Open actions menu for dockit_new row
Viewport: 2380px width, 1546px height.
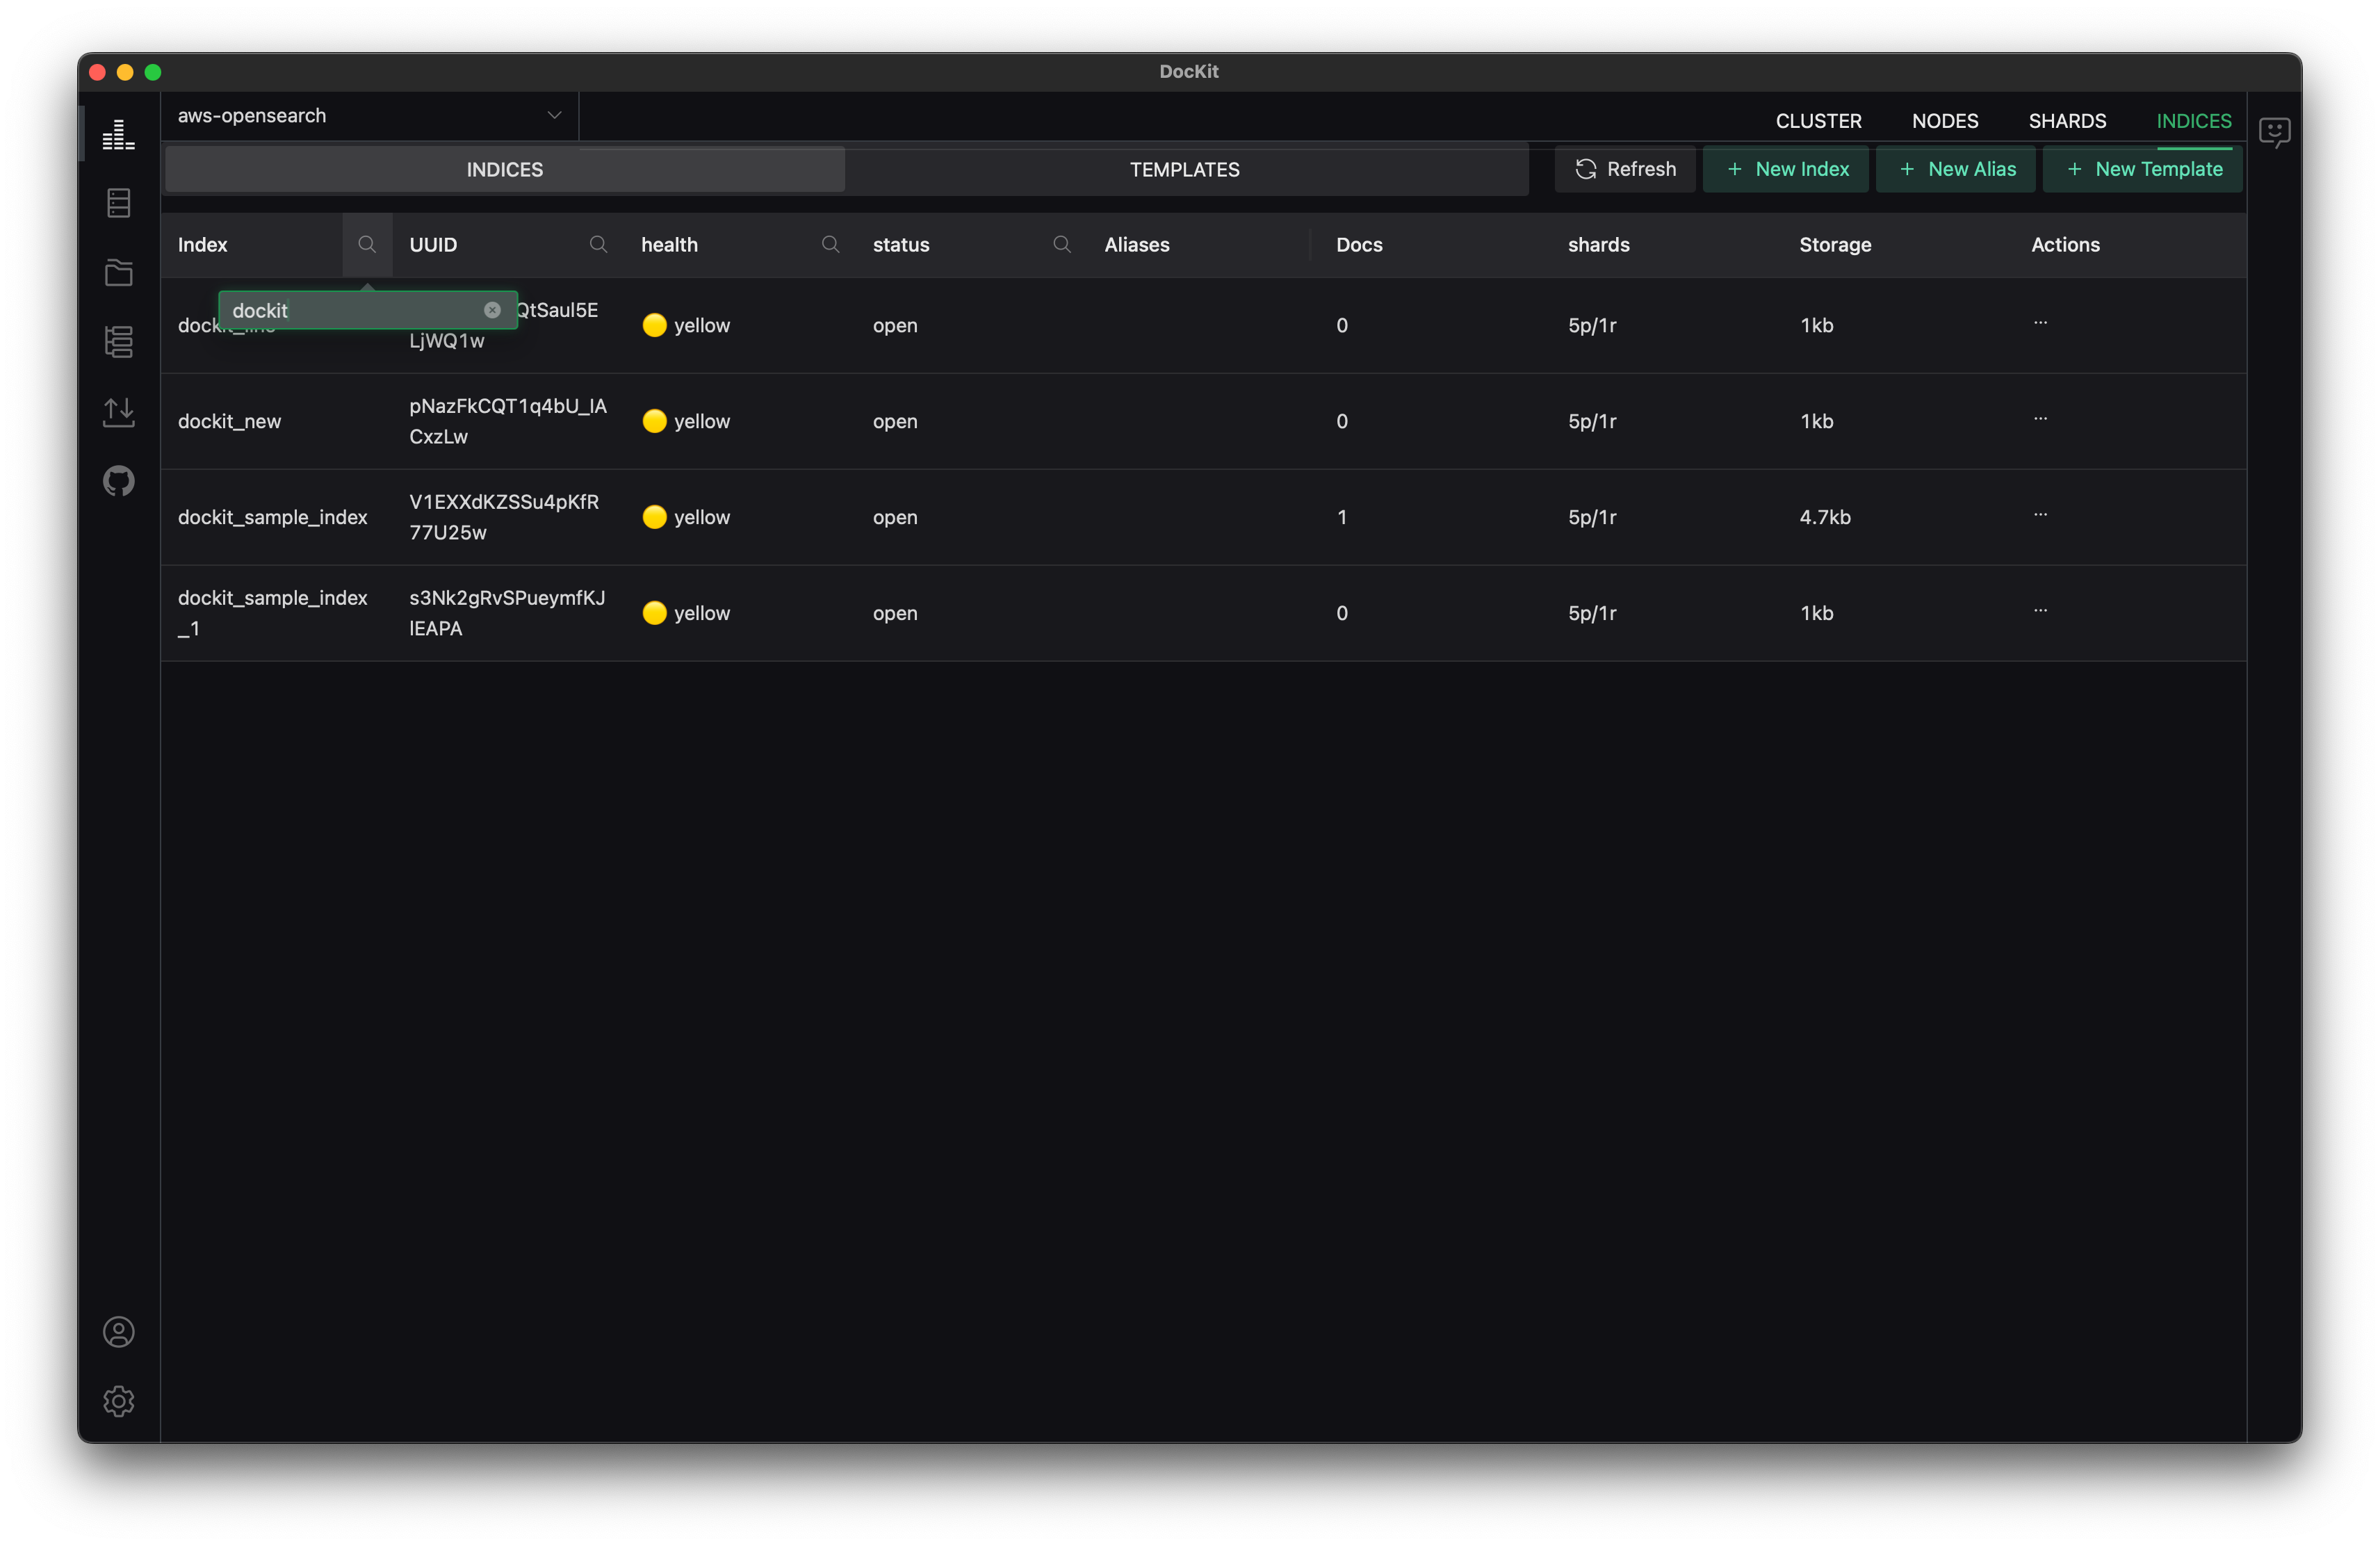point(2040,418)
